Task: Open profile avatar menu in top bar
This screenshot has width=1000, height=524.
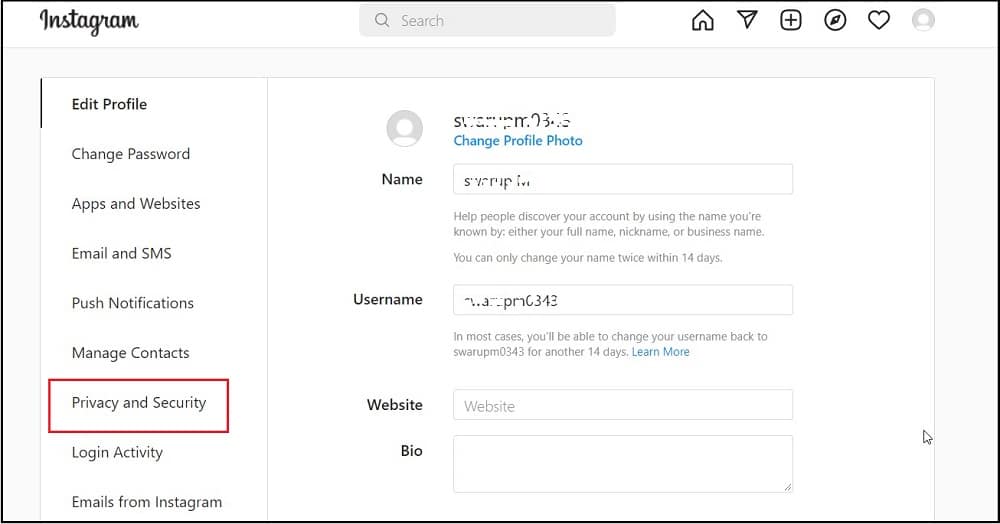Action: tap(923, 20)
